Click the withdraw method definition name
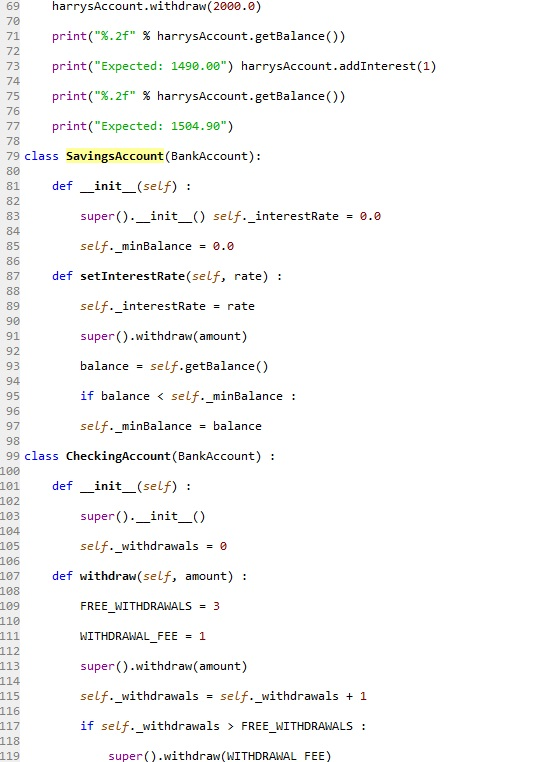The height and width of the screenshot is (762, 541). [108, 576]
